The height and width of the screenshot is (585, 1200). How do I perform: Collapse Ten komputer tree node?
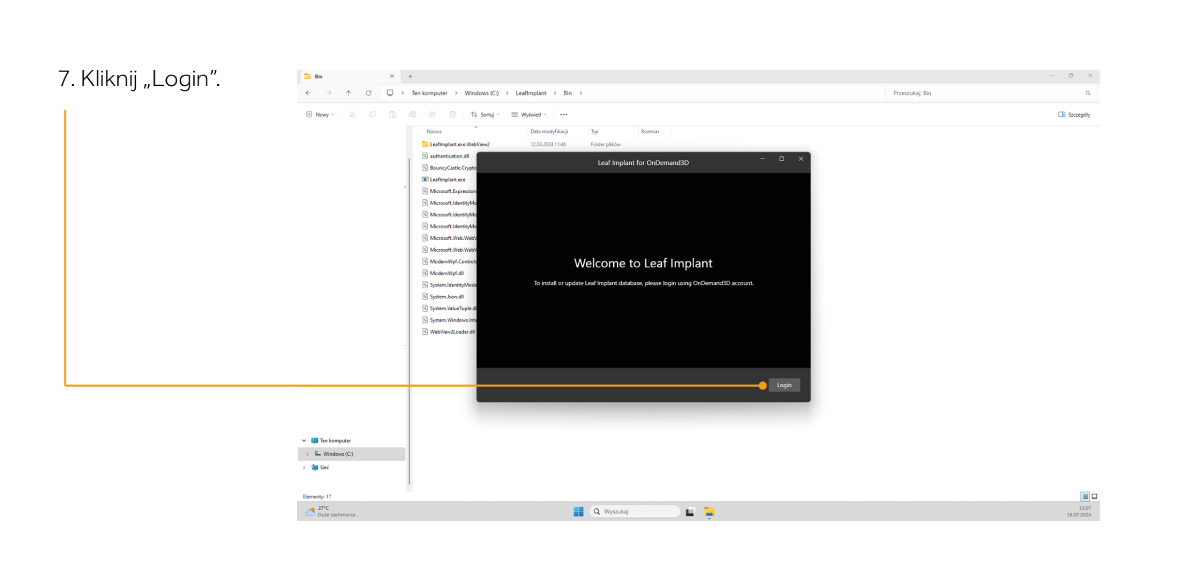tap(304, 440)
